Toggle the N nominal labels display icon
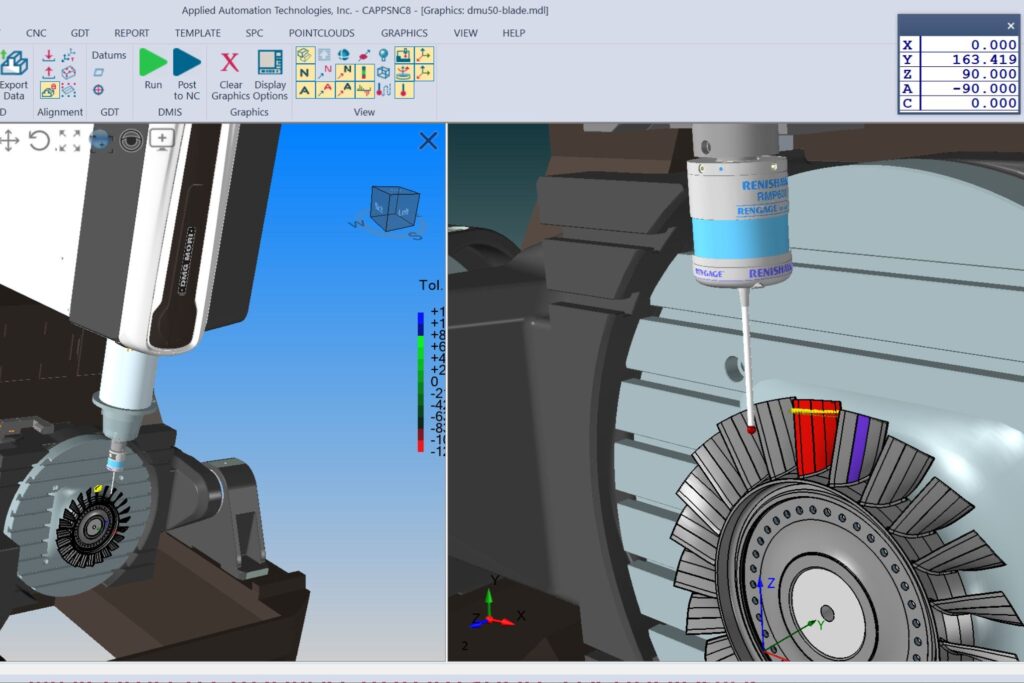This screenshot has width=1024, height=683. tap(305, 72)
